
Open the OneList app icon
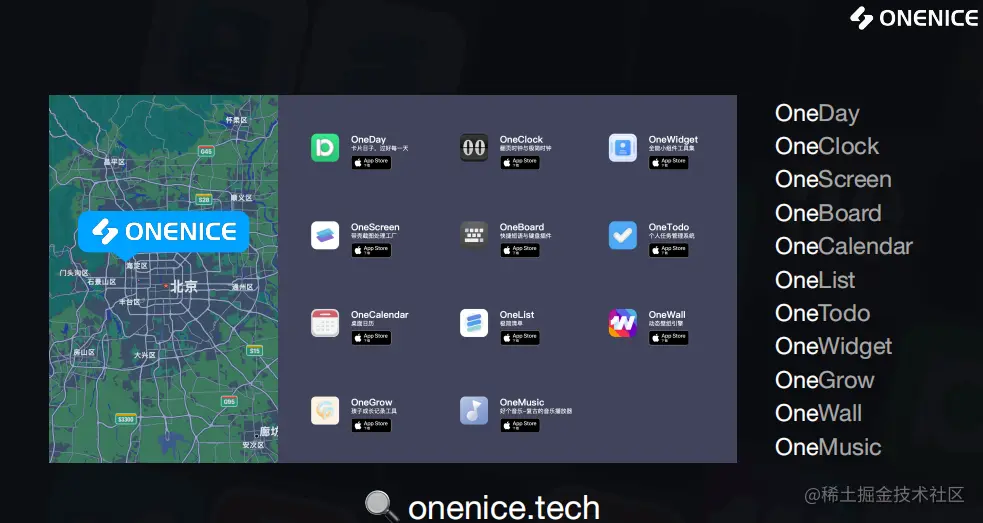coord(474,323)
